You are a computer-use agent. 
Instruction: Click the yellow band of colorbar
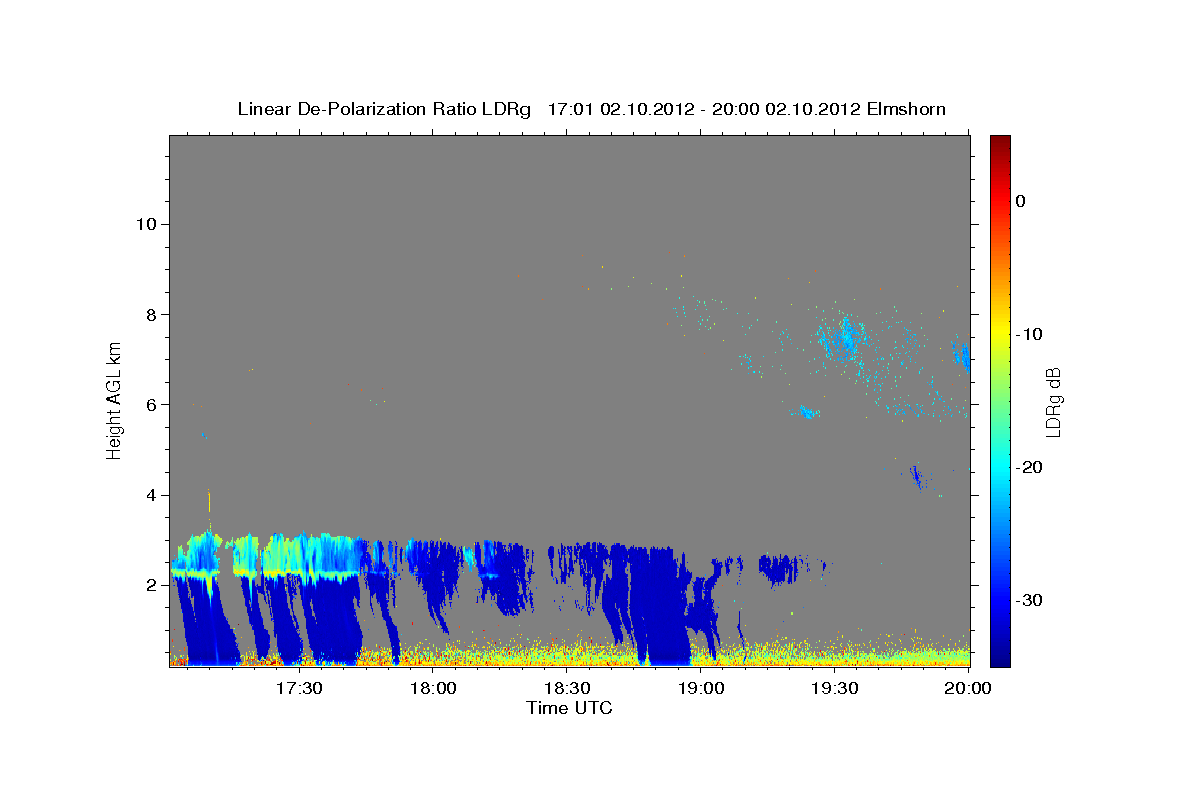1000,332
